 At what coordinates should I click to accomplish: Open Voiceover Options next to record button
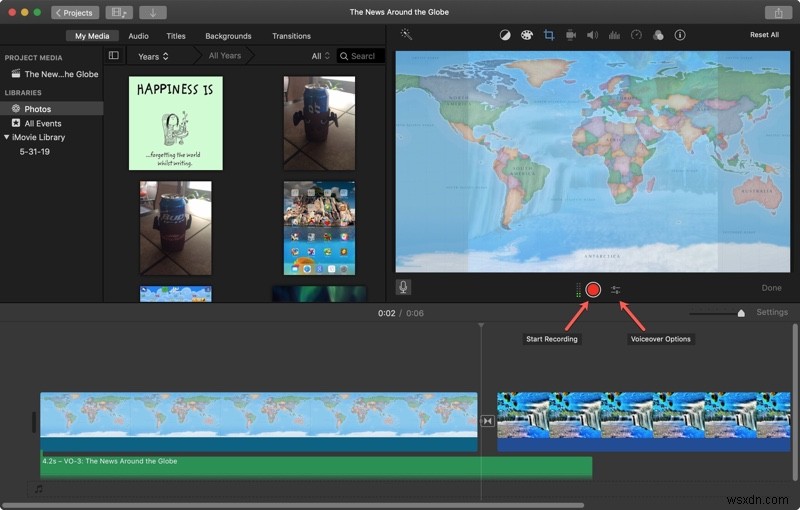click(616, 290)
